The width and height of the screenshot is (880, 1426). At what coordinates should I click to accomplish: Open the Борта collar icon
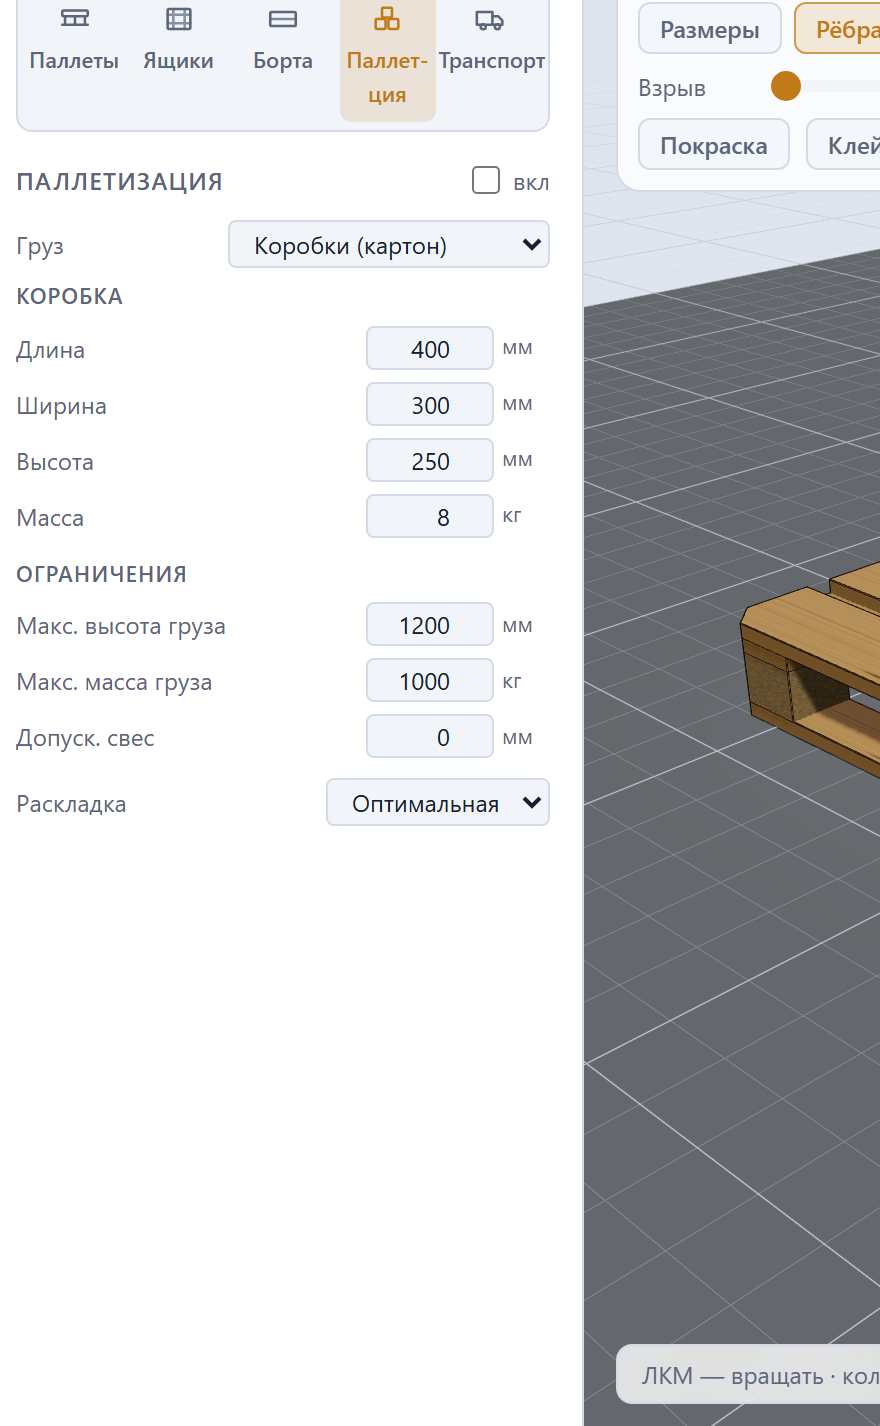coord(283,19)
